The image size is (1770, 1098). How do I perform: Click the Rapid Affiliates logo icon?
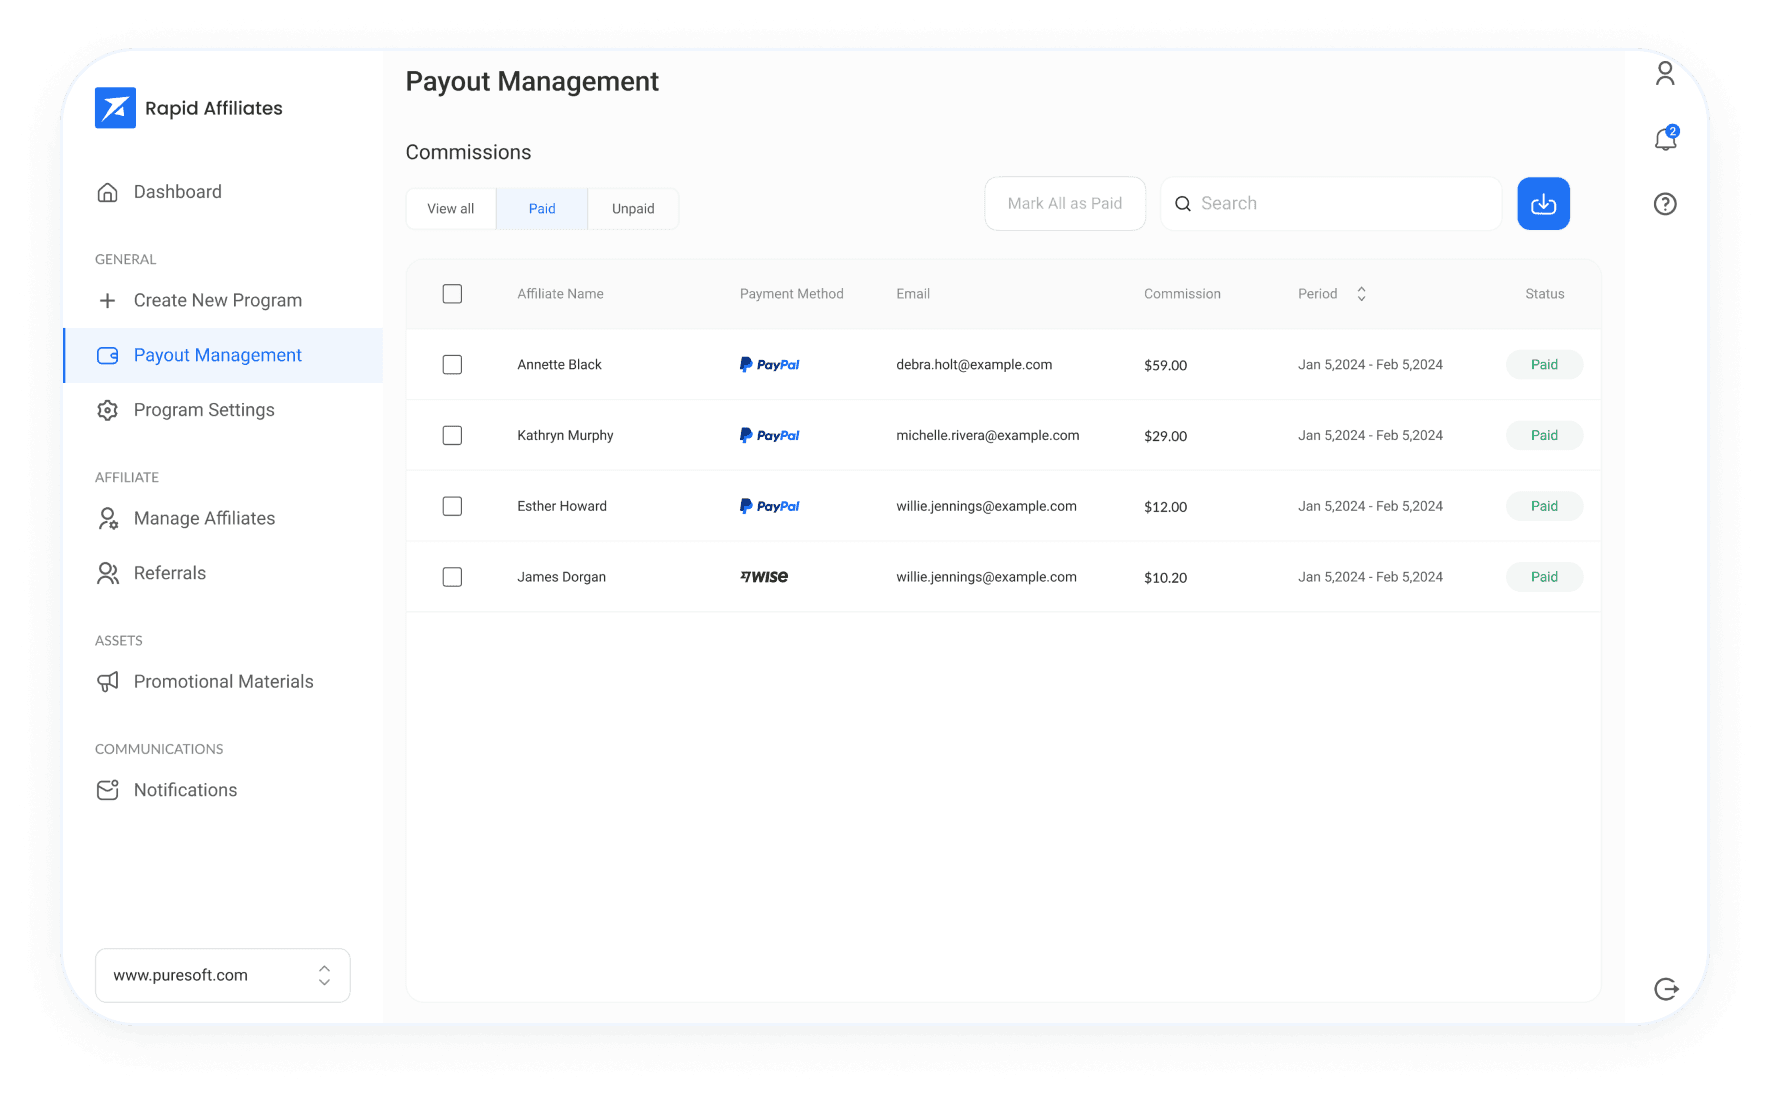point(115,108)
